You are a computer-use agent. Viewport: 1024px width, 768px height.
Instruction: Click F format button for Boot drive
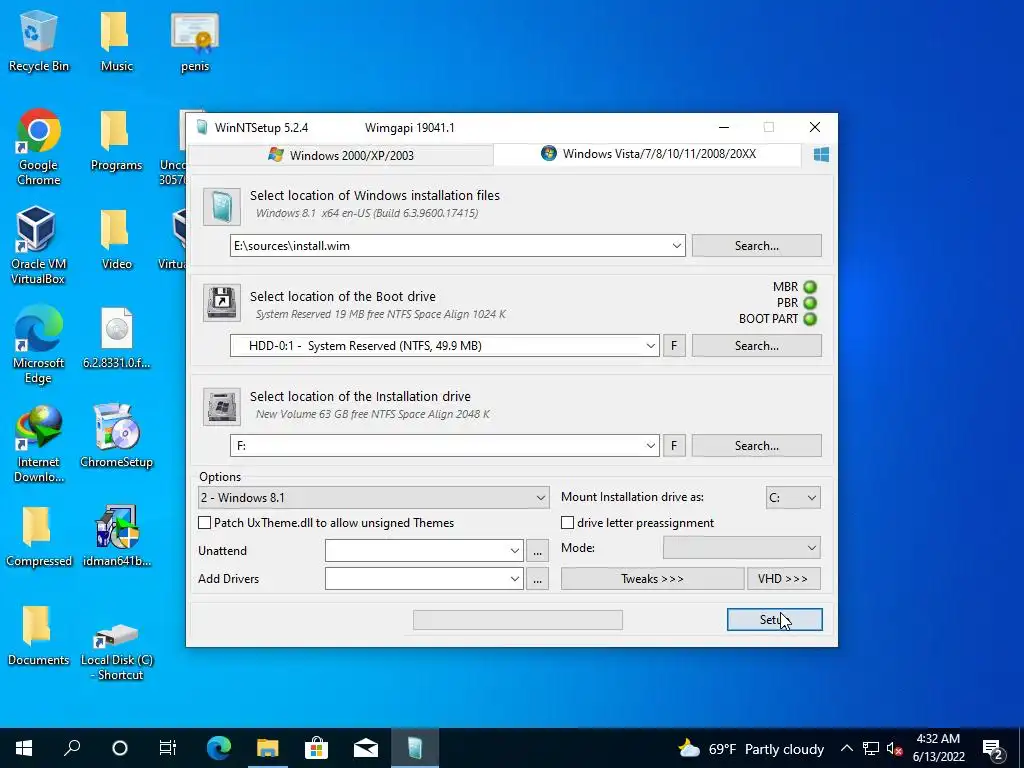[x=674, y=345]
